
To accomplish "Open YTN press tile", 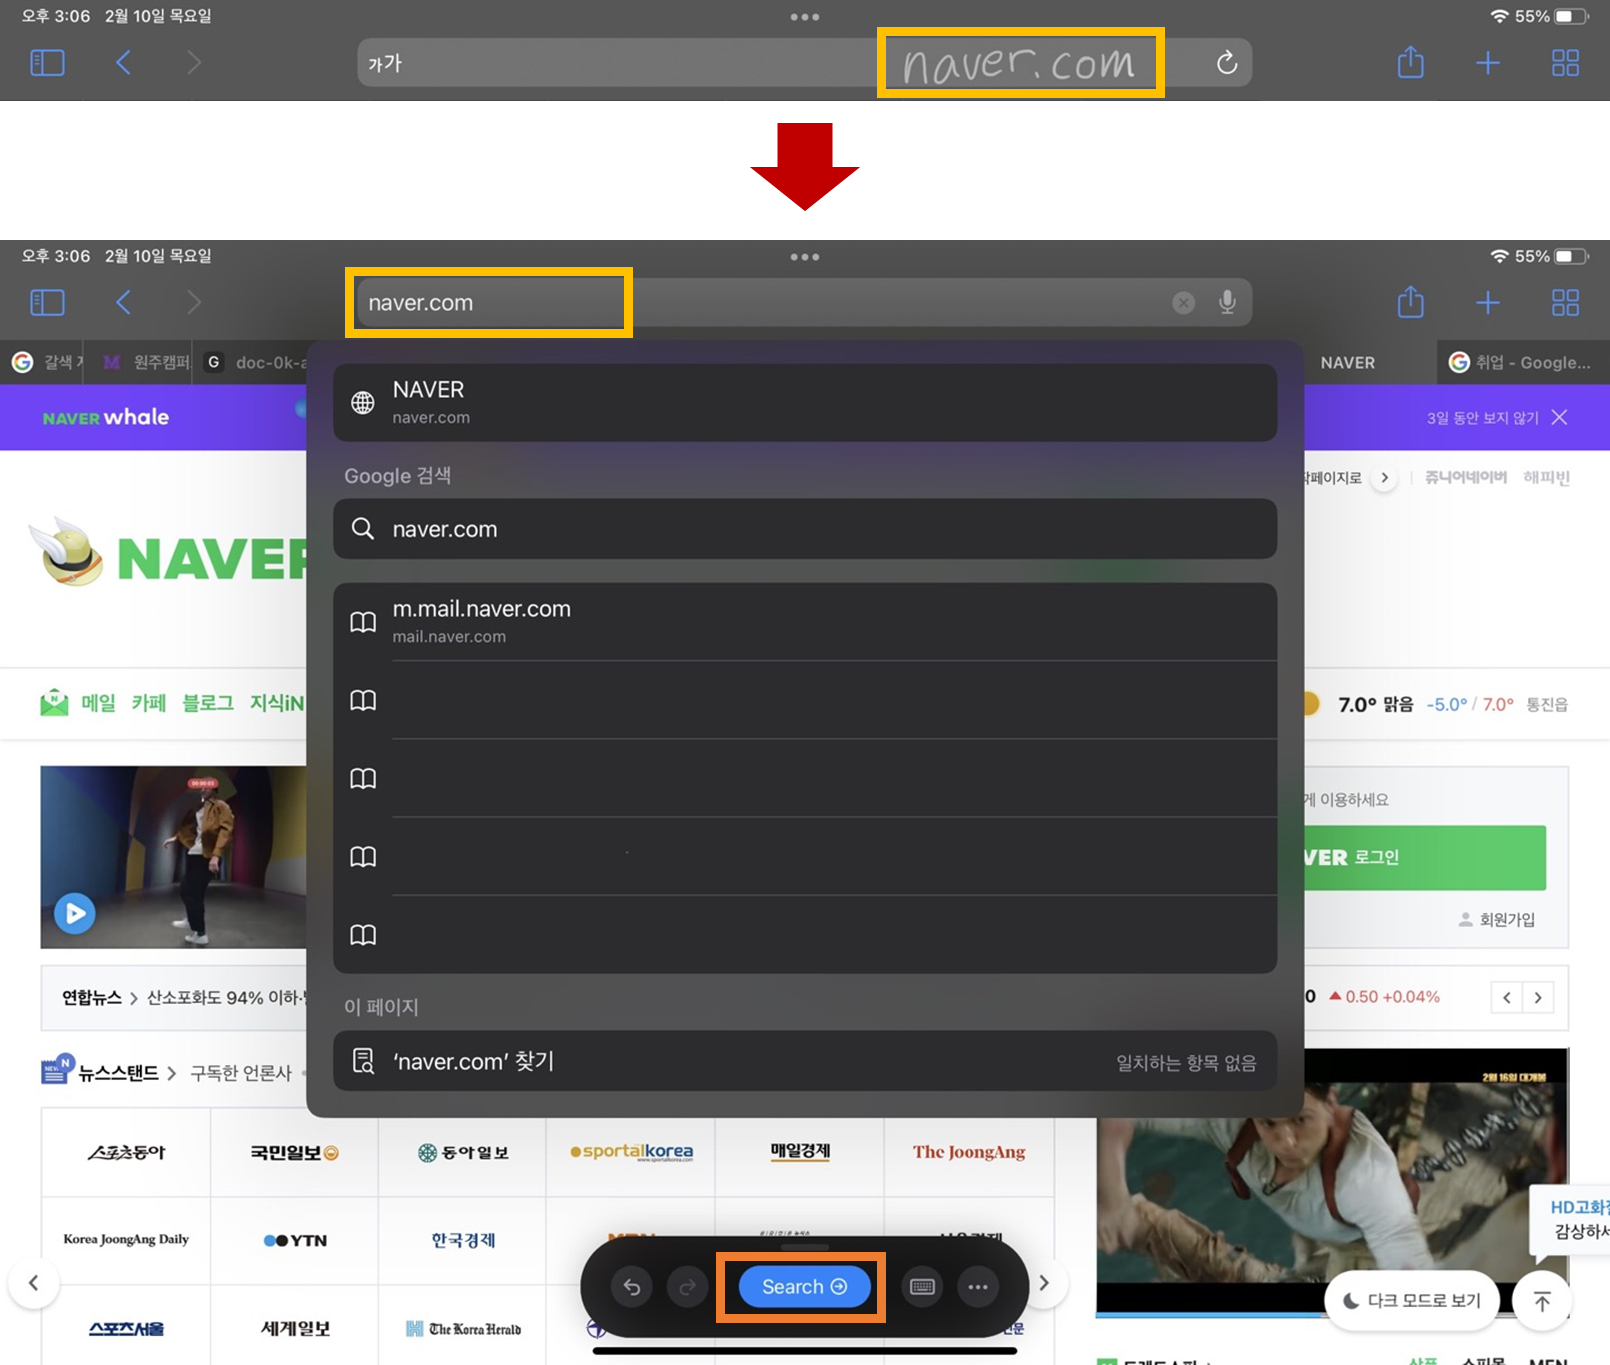I will 295,1240.
